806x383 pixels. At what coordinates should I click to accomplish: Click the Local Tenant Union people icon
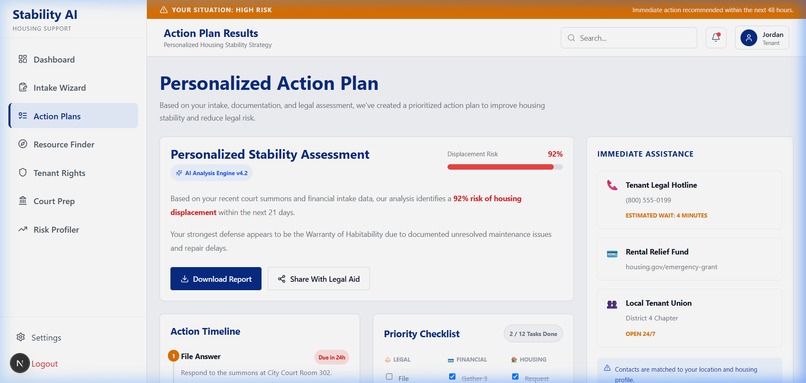pos(612,304)
